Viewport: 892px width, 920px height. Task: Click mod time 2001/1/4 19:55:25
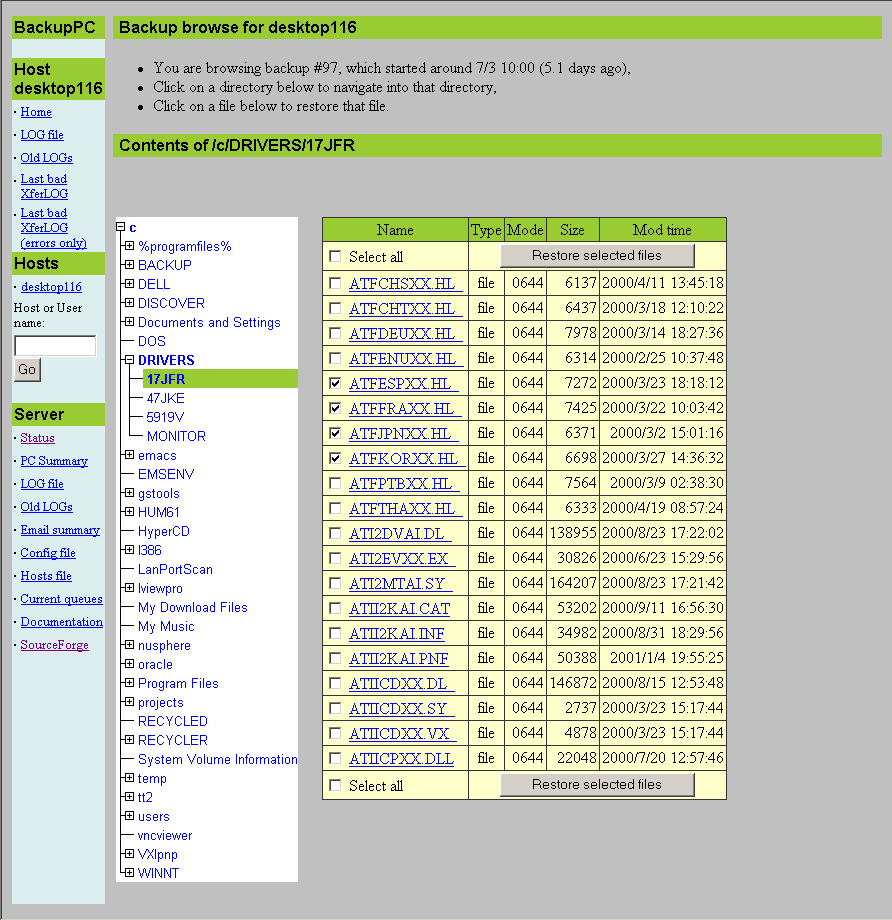(x=666, y=658)
